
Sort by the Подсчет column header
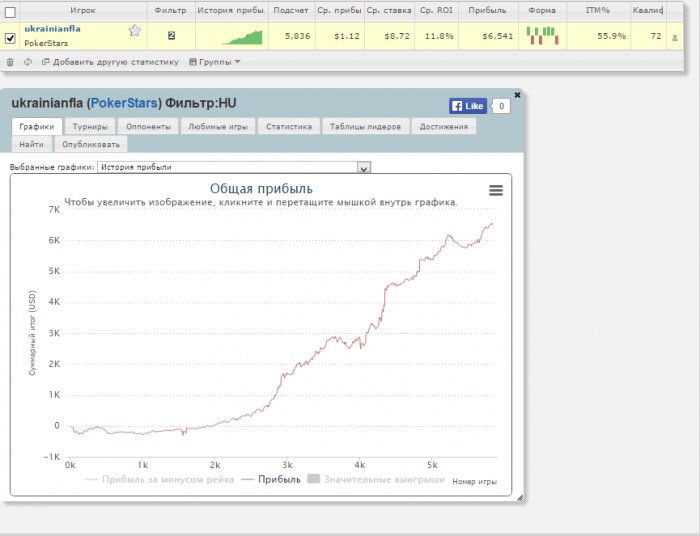(291, 10)
